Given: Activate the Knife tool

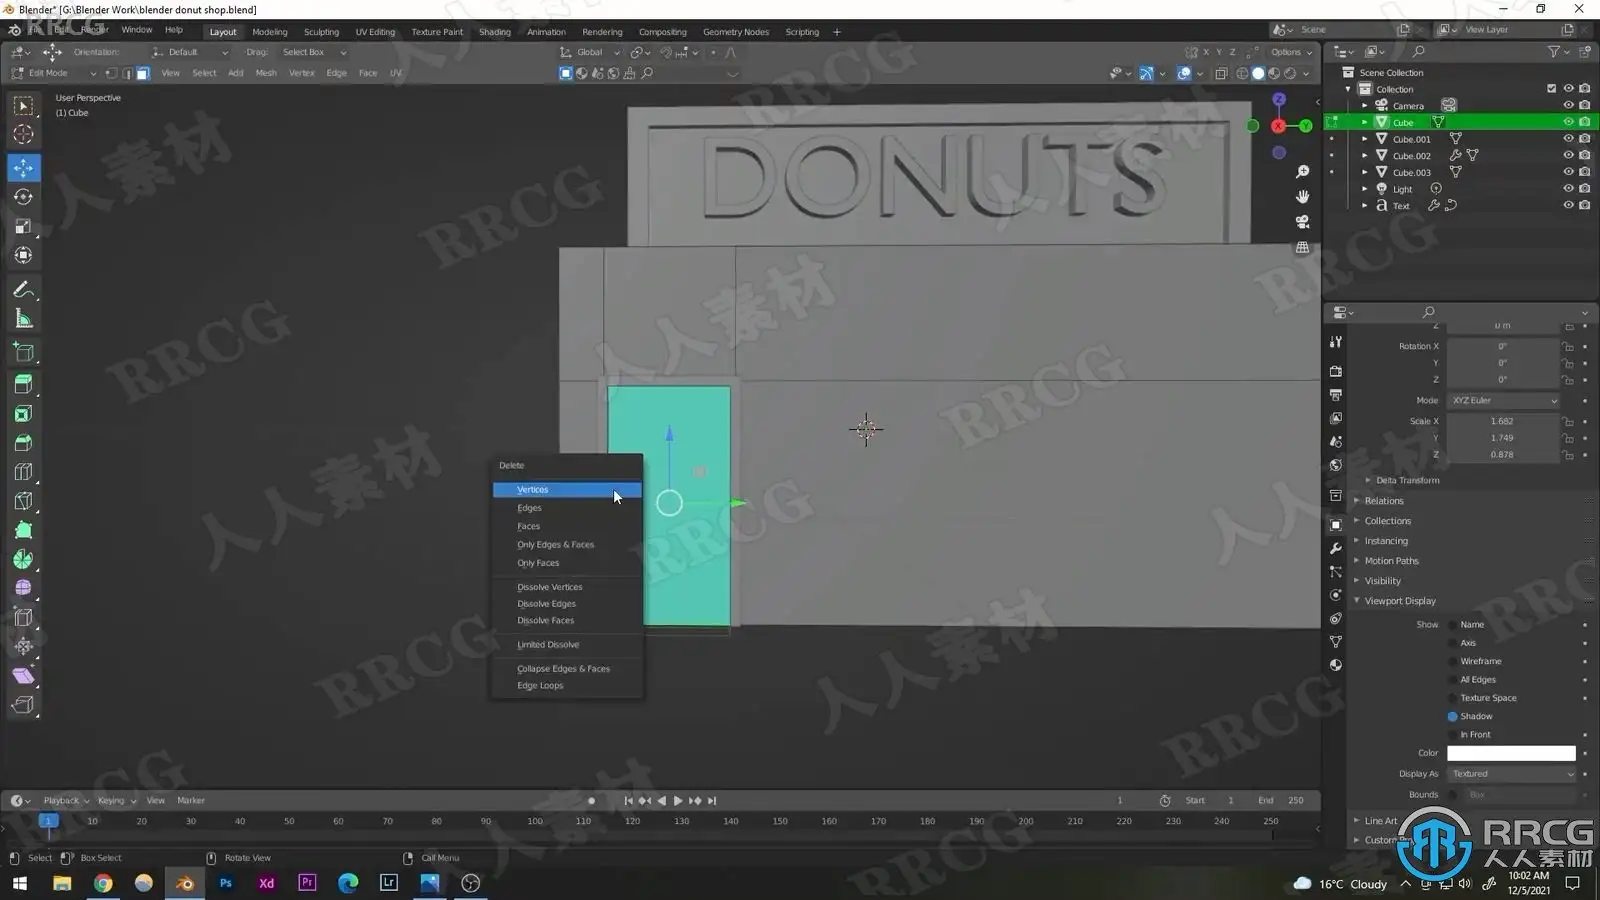Looking at the screenshot, I should (x=23, y=500).
